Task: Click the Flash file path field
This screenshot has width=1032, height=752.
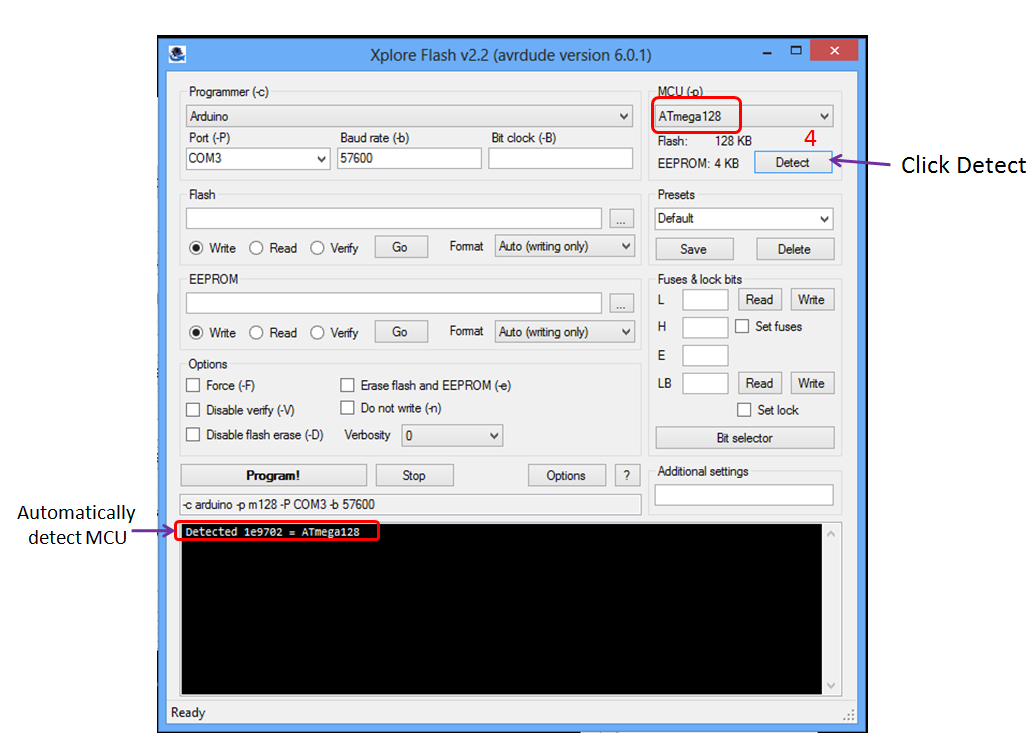Action: pyautogui.click(x=394, y=218)
